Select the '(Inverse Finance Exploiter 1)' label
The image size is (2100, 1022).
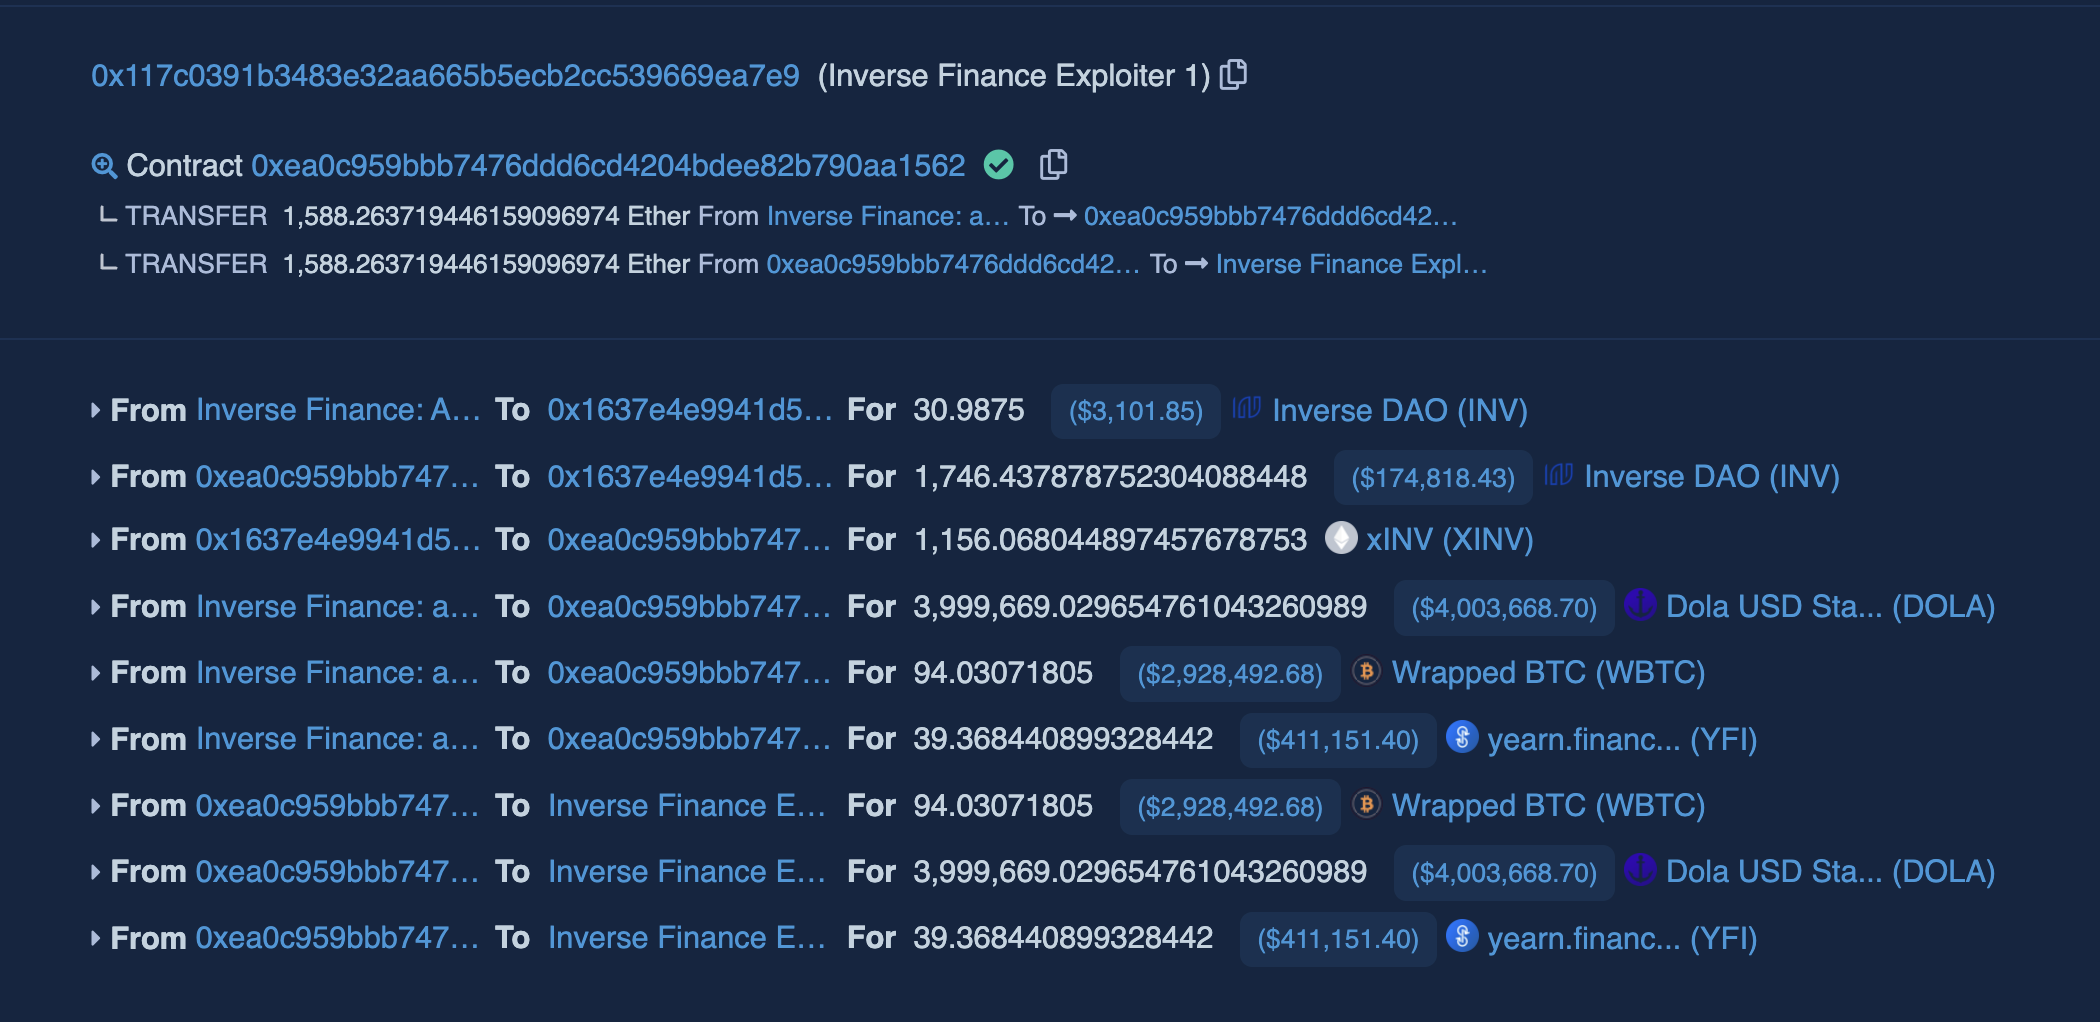point(1014,76)
